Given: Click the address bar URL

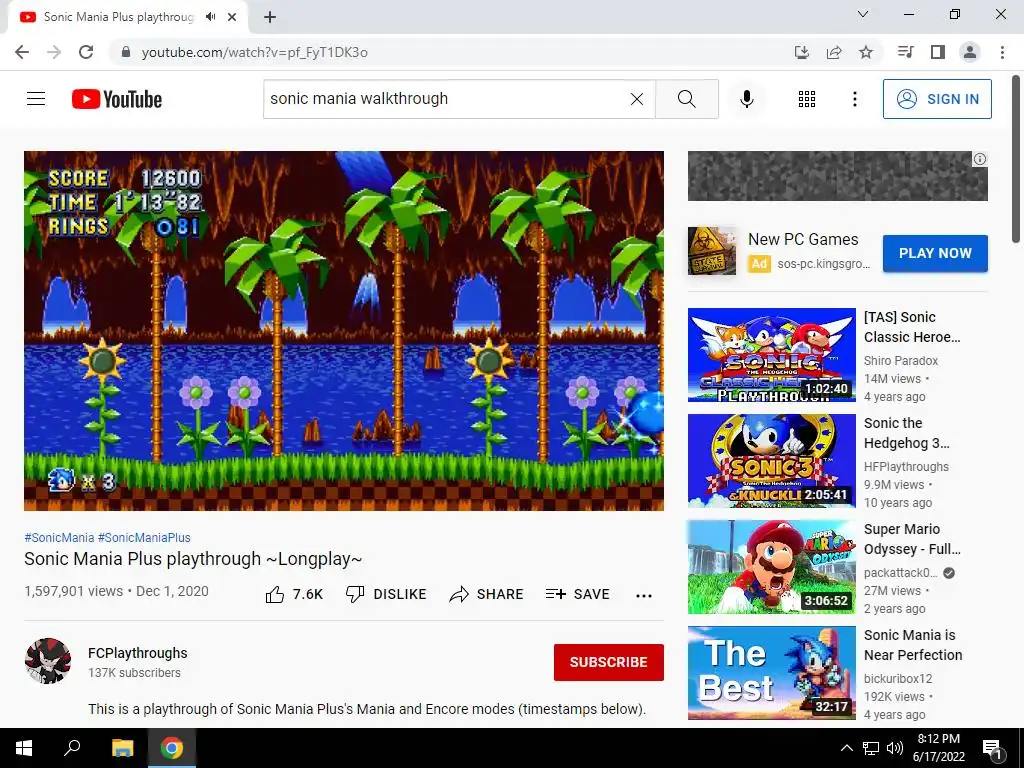Looking at the screenshot, I should (x=255, y=52).
